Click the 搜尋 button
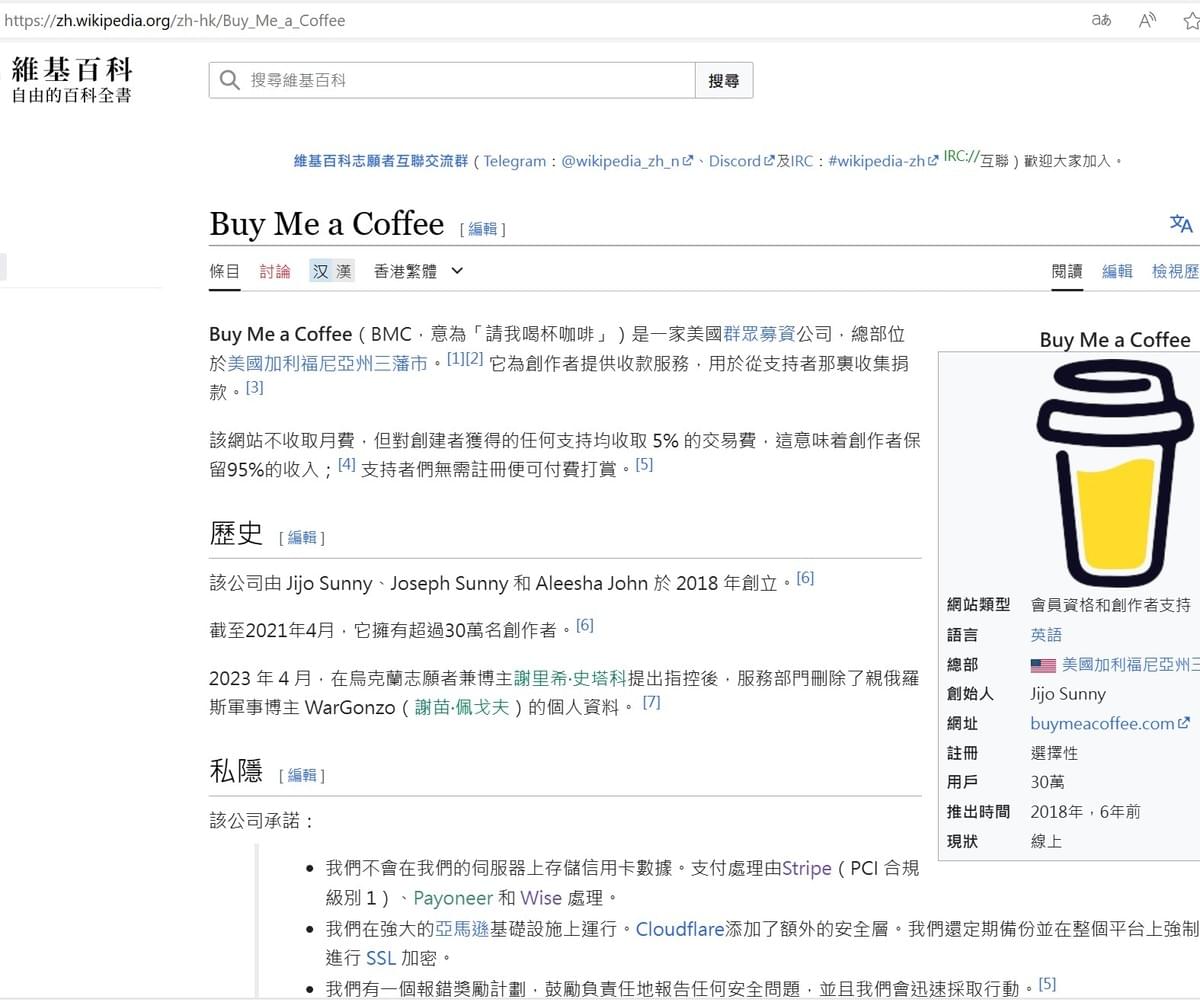The image size is (1200, 1000). click(x=723, y=81)
